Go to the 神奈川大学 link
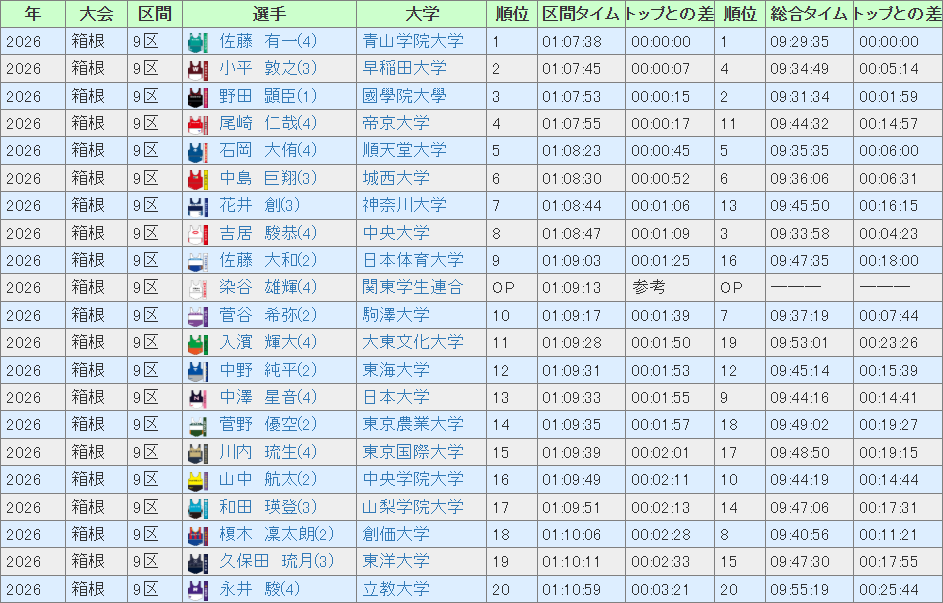 coord(404,205)
